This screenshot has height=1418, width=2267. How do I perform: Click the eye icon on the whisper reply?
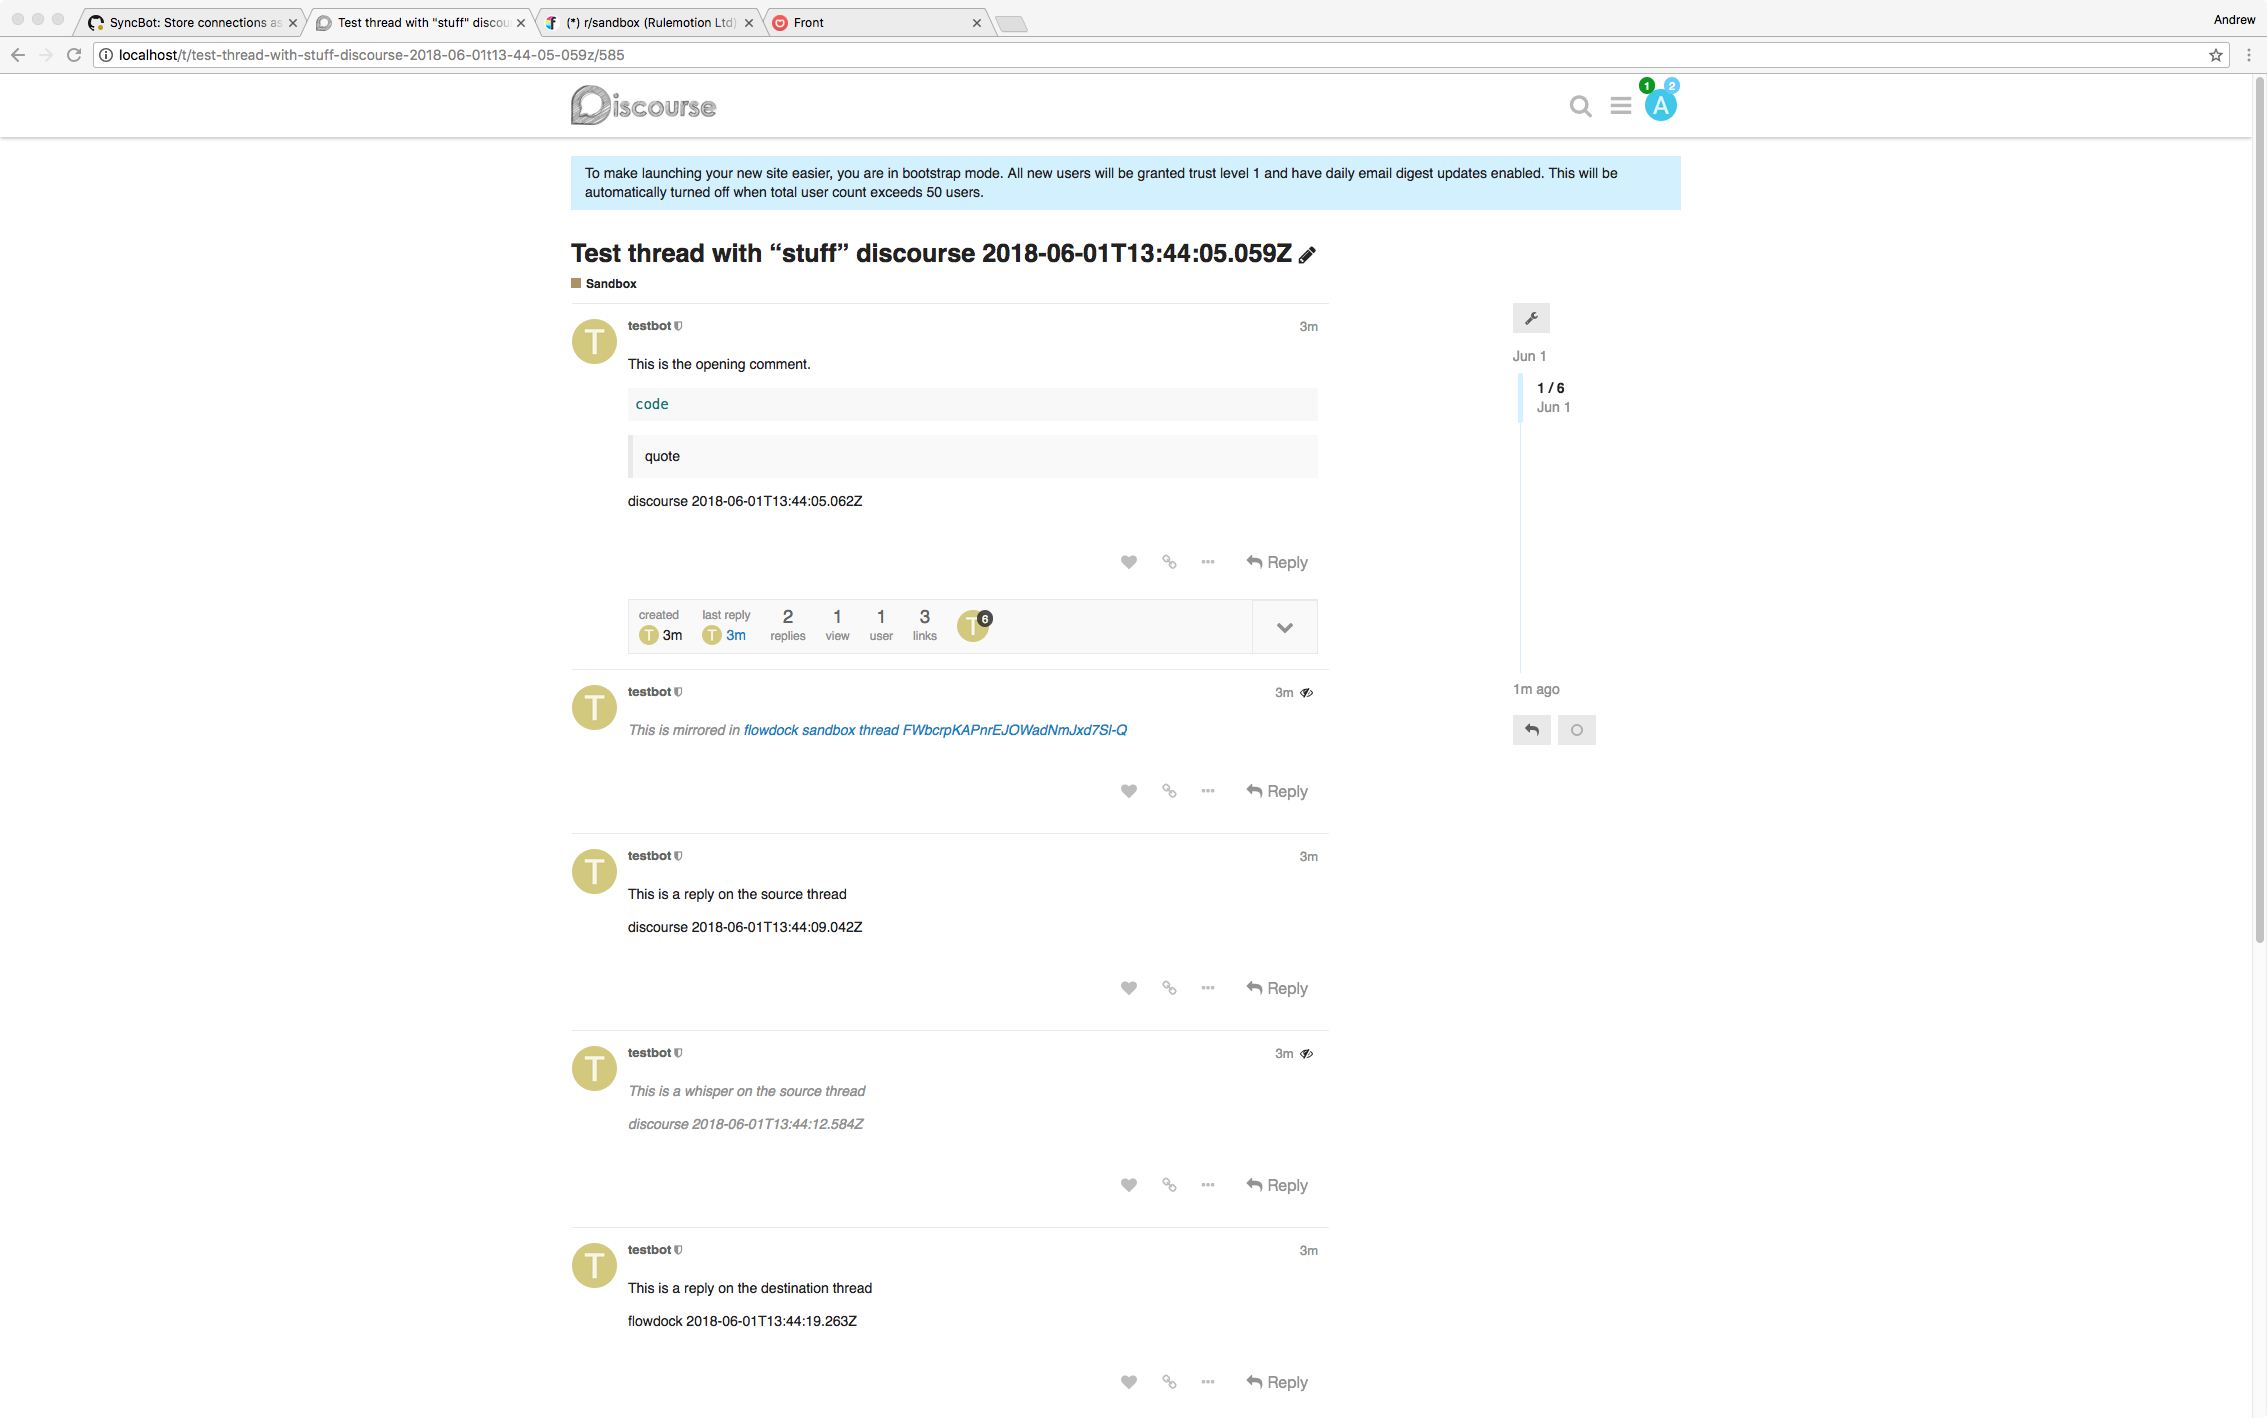[x=1307, y=1053]
